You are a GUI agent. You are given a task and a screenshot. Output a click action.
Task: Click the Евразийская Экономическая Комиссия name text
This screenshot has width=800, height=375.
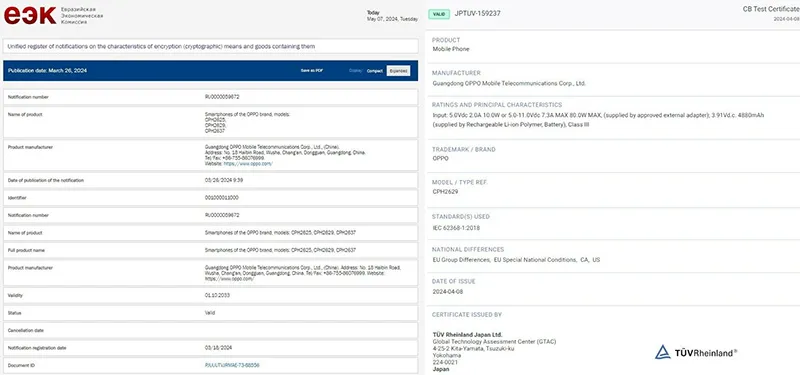click(82, 16)
